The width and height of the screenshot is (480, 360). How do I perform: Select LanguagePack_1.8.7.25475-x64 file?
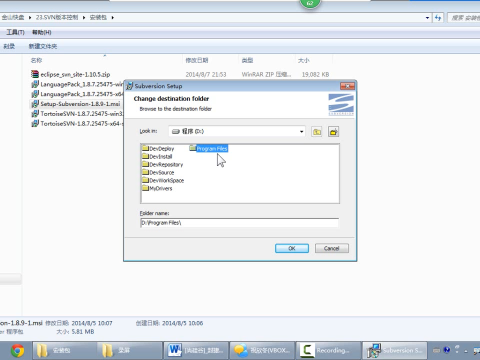point(82,94)
